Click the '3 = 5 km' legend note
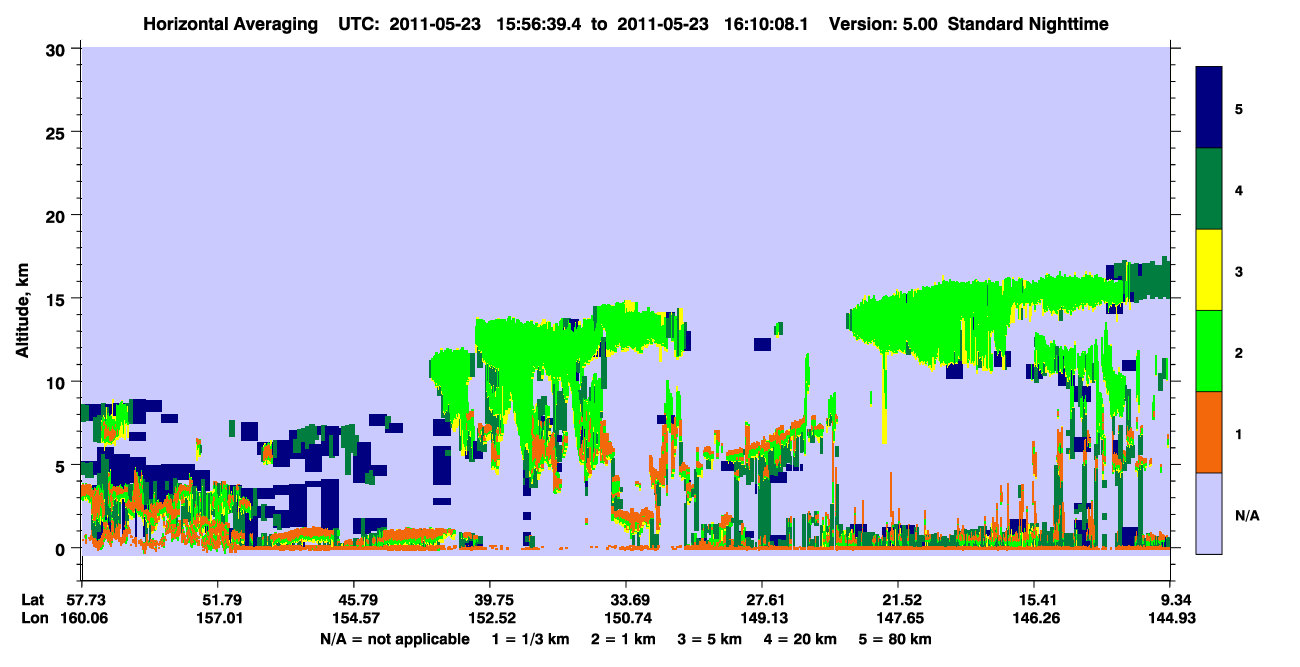The height and width of the screenshot is (667, 1300). click(x=709, y=639)
